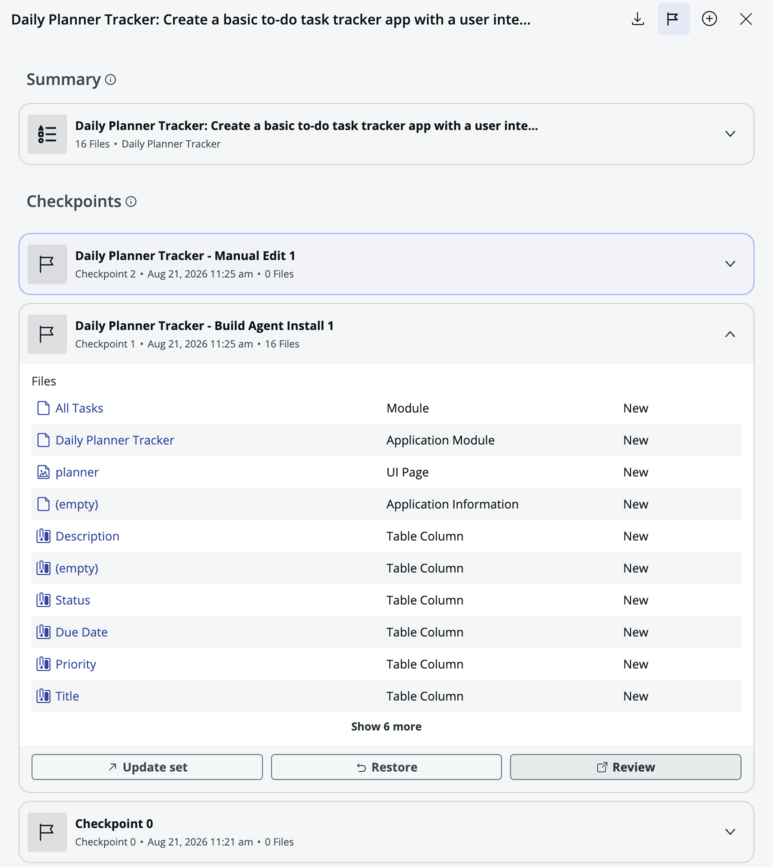This screenshot has width=773, height=867.
Task: Open the planner UI Page link
Action: 77,472
